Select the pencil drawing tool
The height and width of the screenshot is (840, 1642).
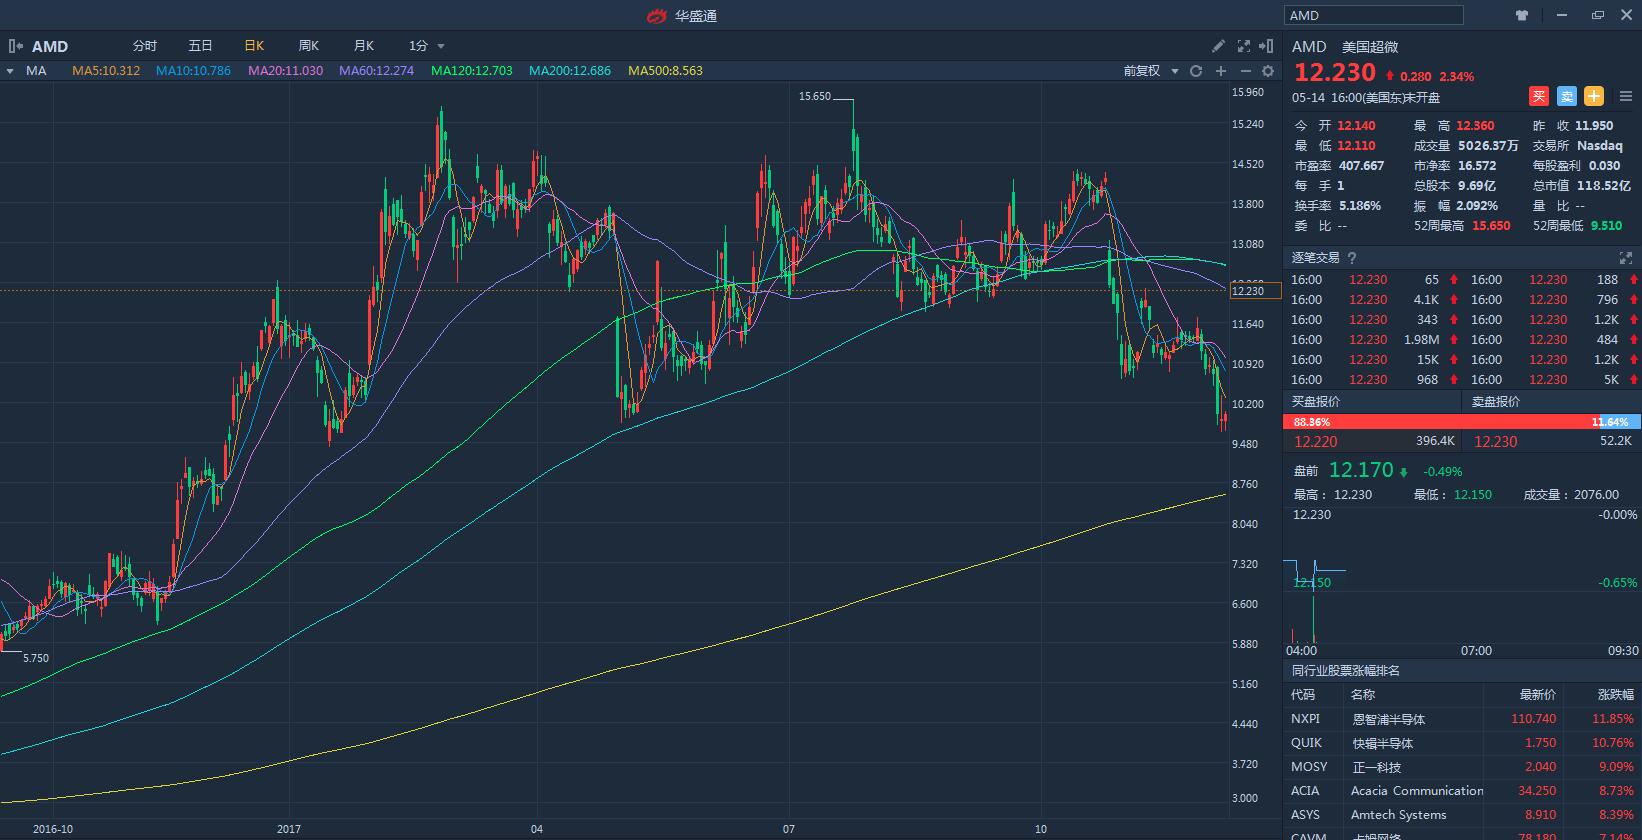pyautogui.click(x=1218, y=46)
